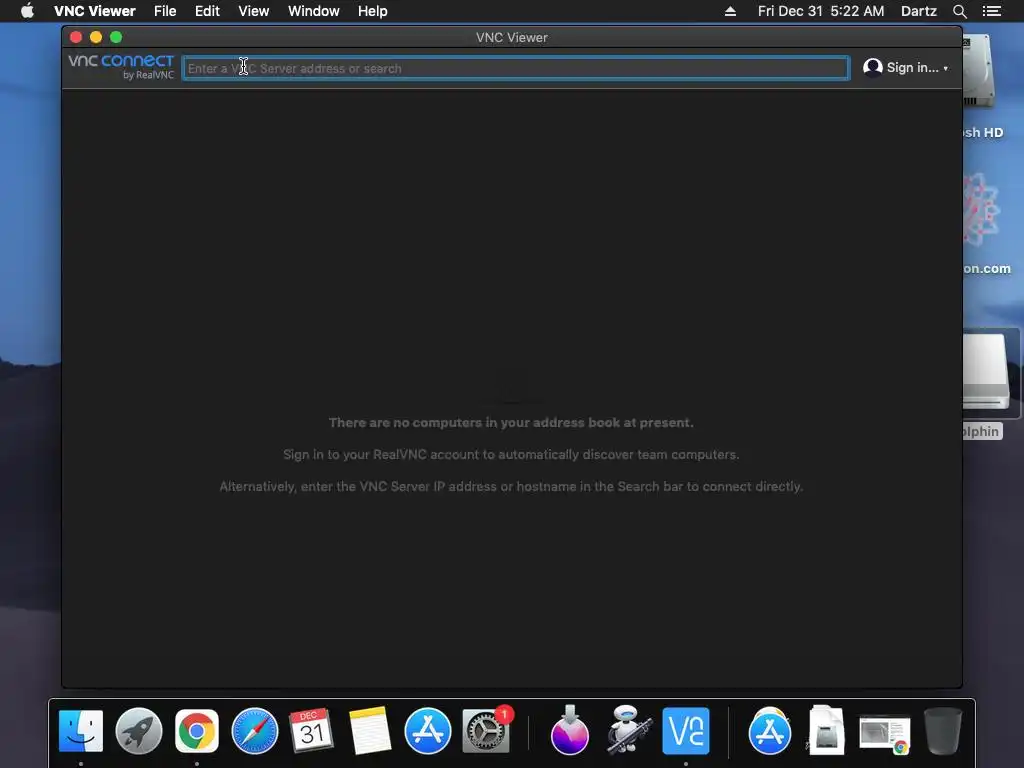Click the Dartz user name in the menu bar
1024x768 pixels.
click(x=918, y=11)
